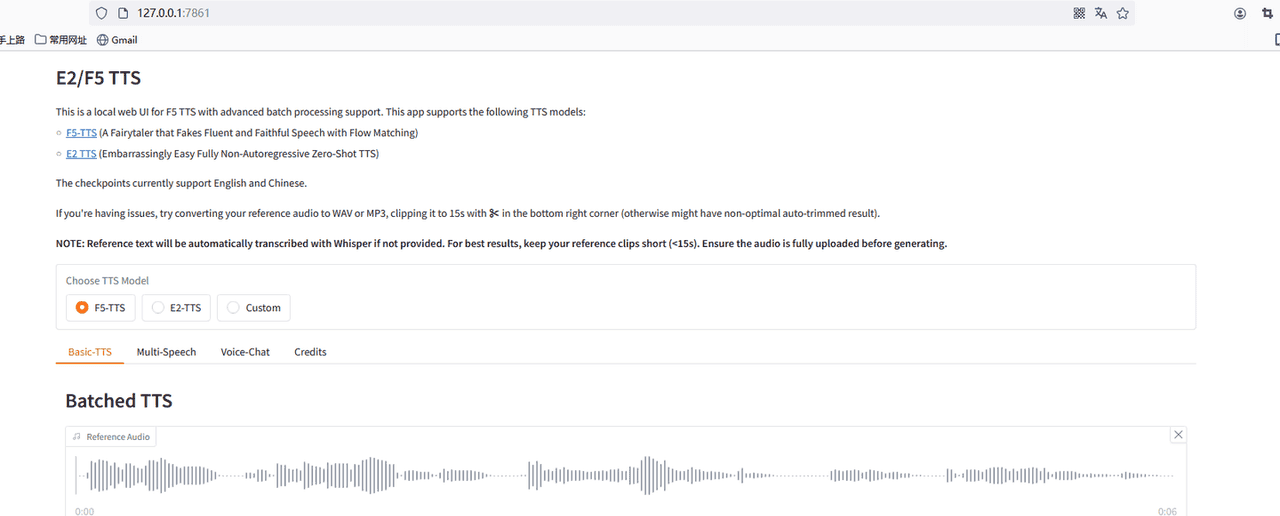This screenshot has width=1280, height=516.
Task: Select the E2-TTS model option
Action: (x=158, y=308)
